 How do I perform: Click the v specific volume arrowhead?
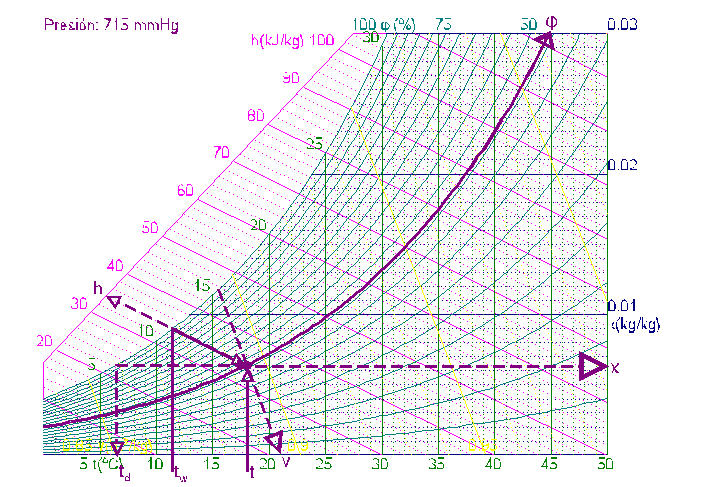tap(271, 441)
